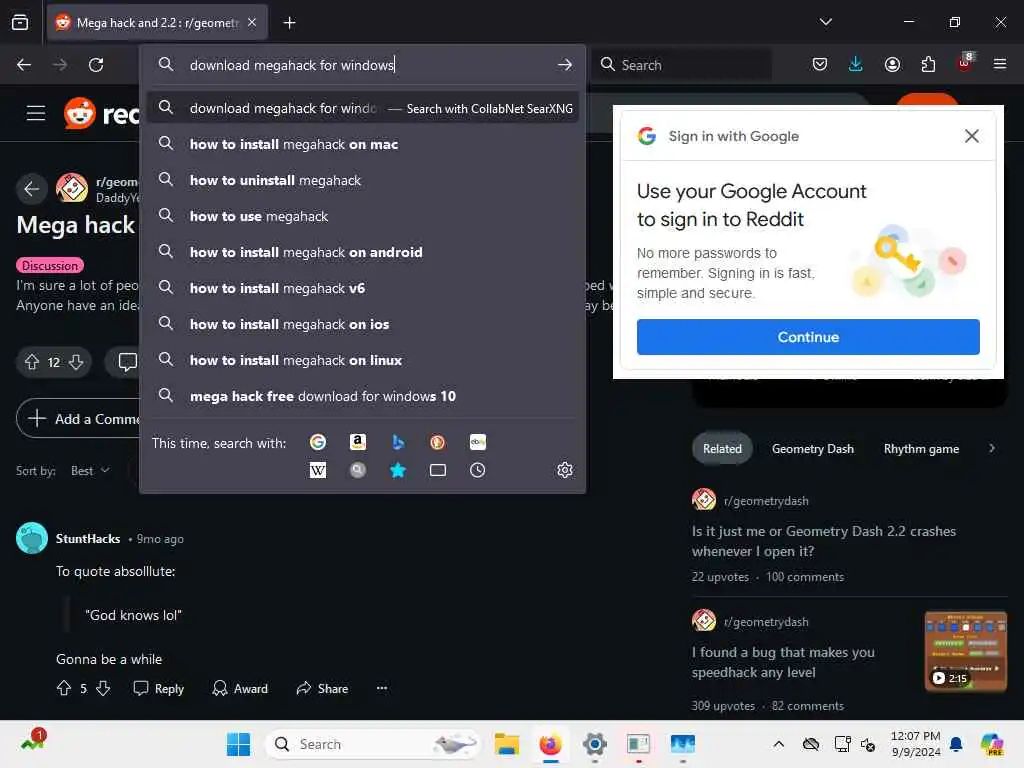Viewport: 1024px width, 768px height.
Task: Choose suggestion 'how to install megahack v6'
Action: coord(362,288)
